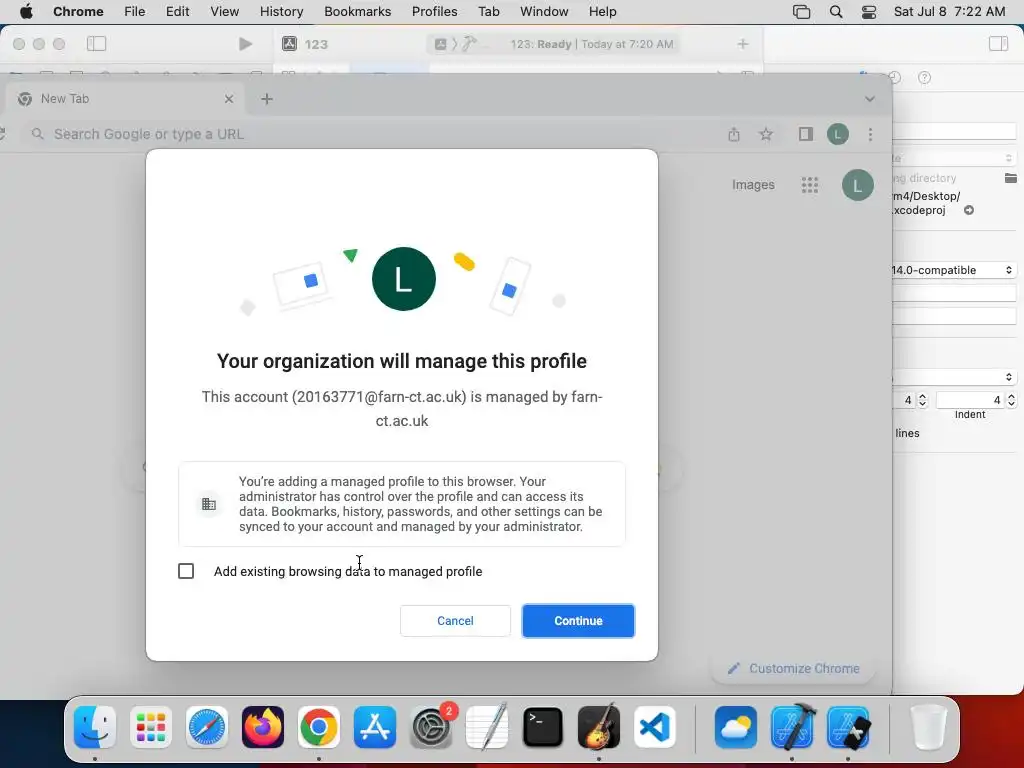Click the share page icon
The width and height of the screenshot is (1024, 768).
point(734,135)
